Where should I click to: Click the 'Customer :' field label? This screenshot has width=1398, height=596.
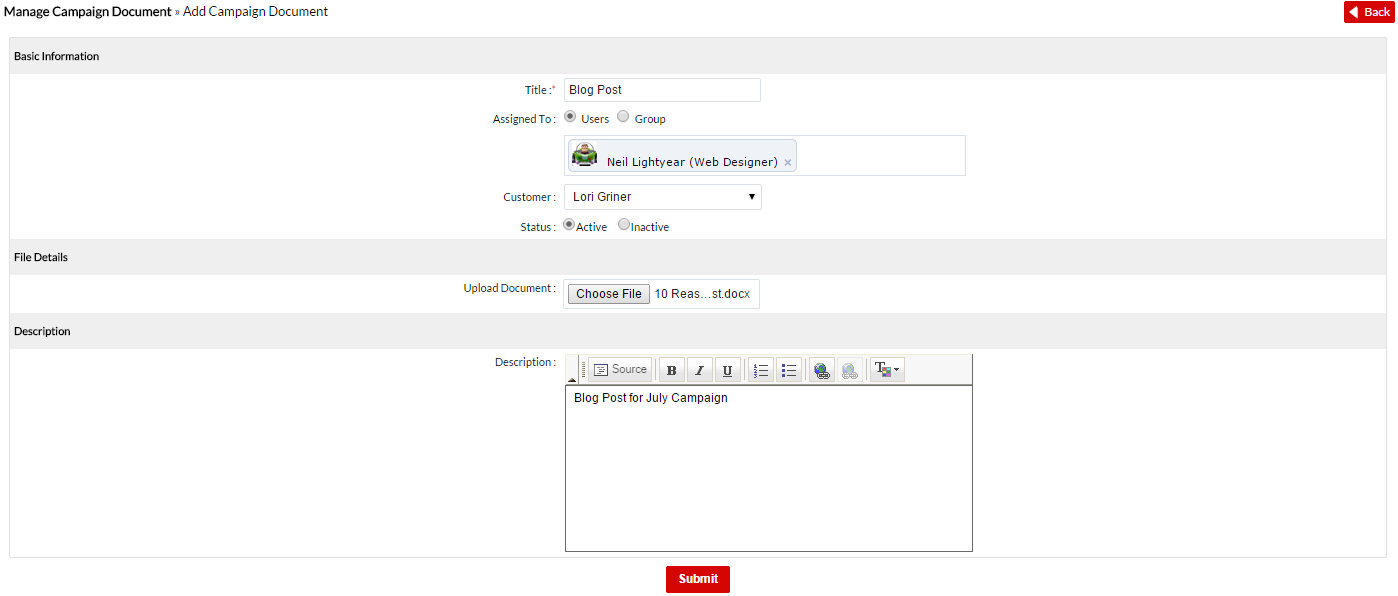[529, 197]
